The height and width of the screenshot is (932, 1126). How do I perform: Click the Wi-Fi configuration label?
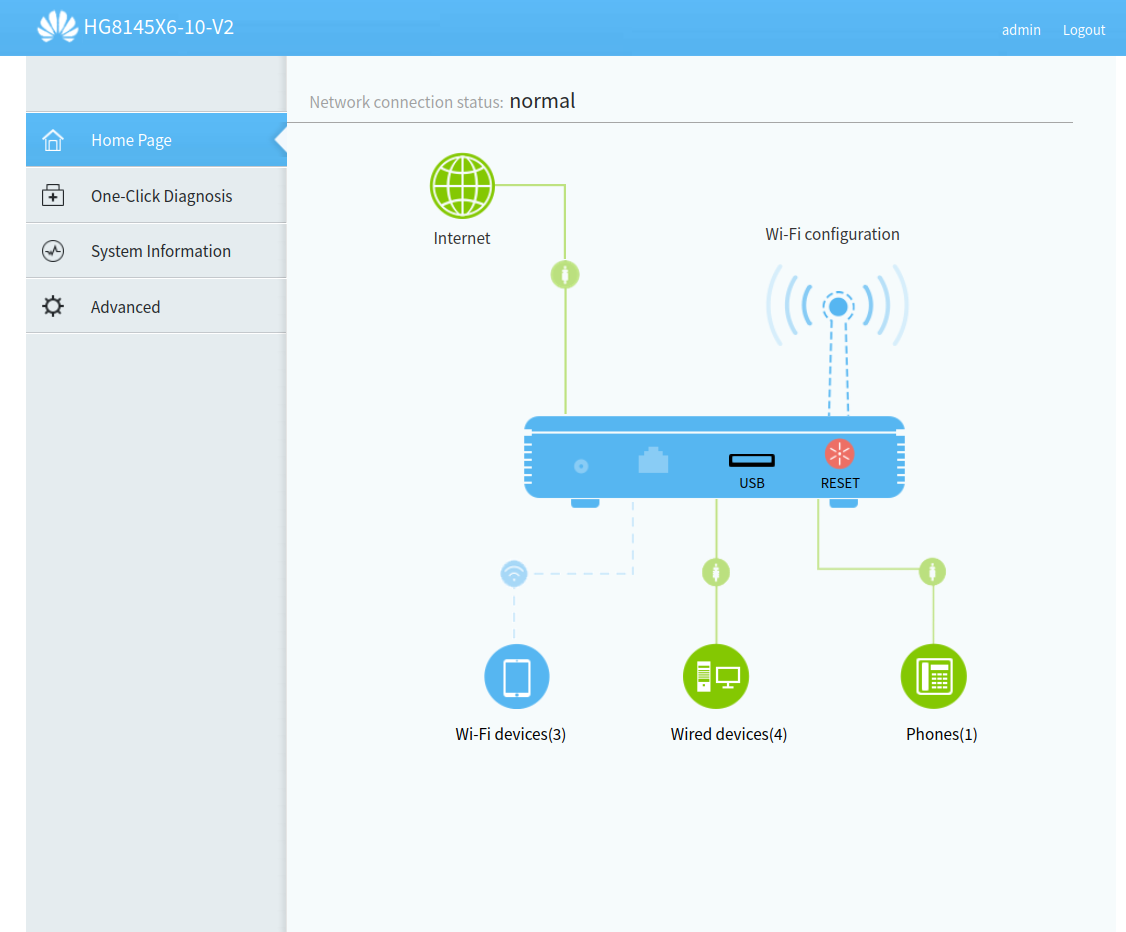click(x=832, y=235)
